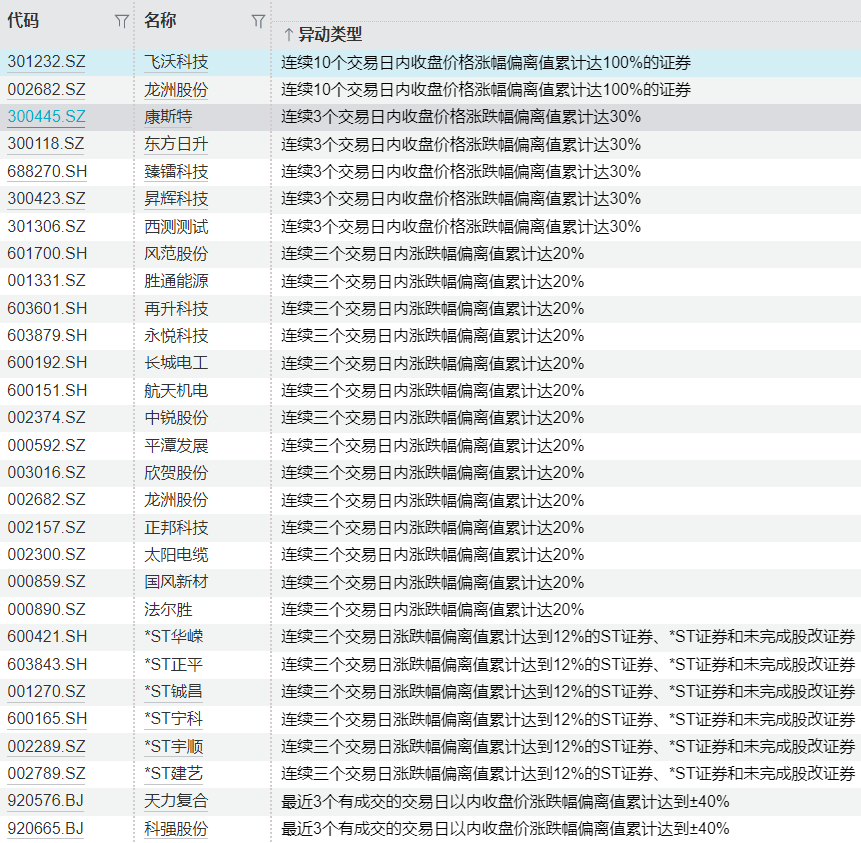
Task: Open the filter for 代码 column
Action: pyautogui.click(x=121, y=21)
